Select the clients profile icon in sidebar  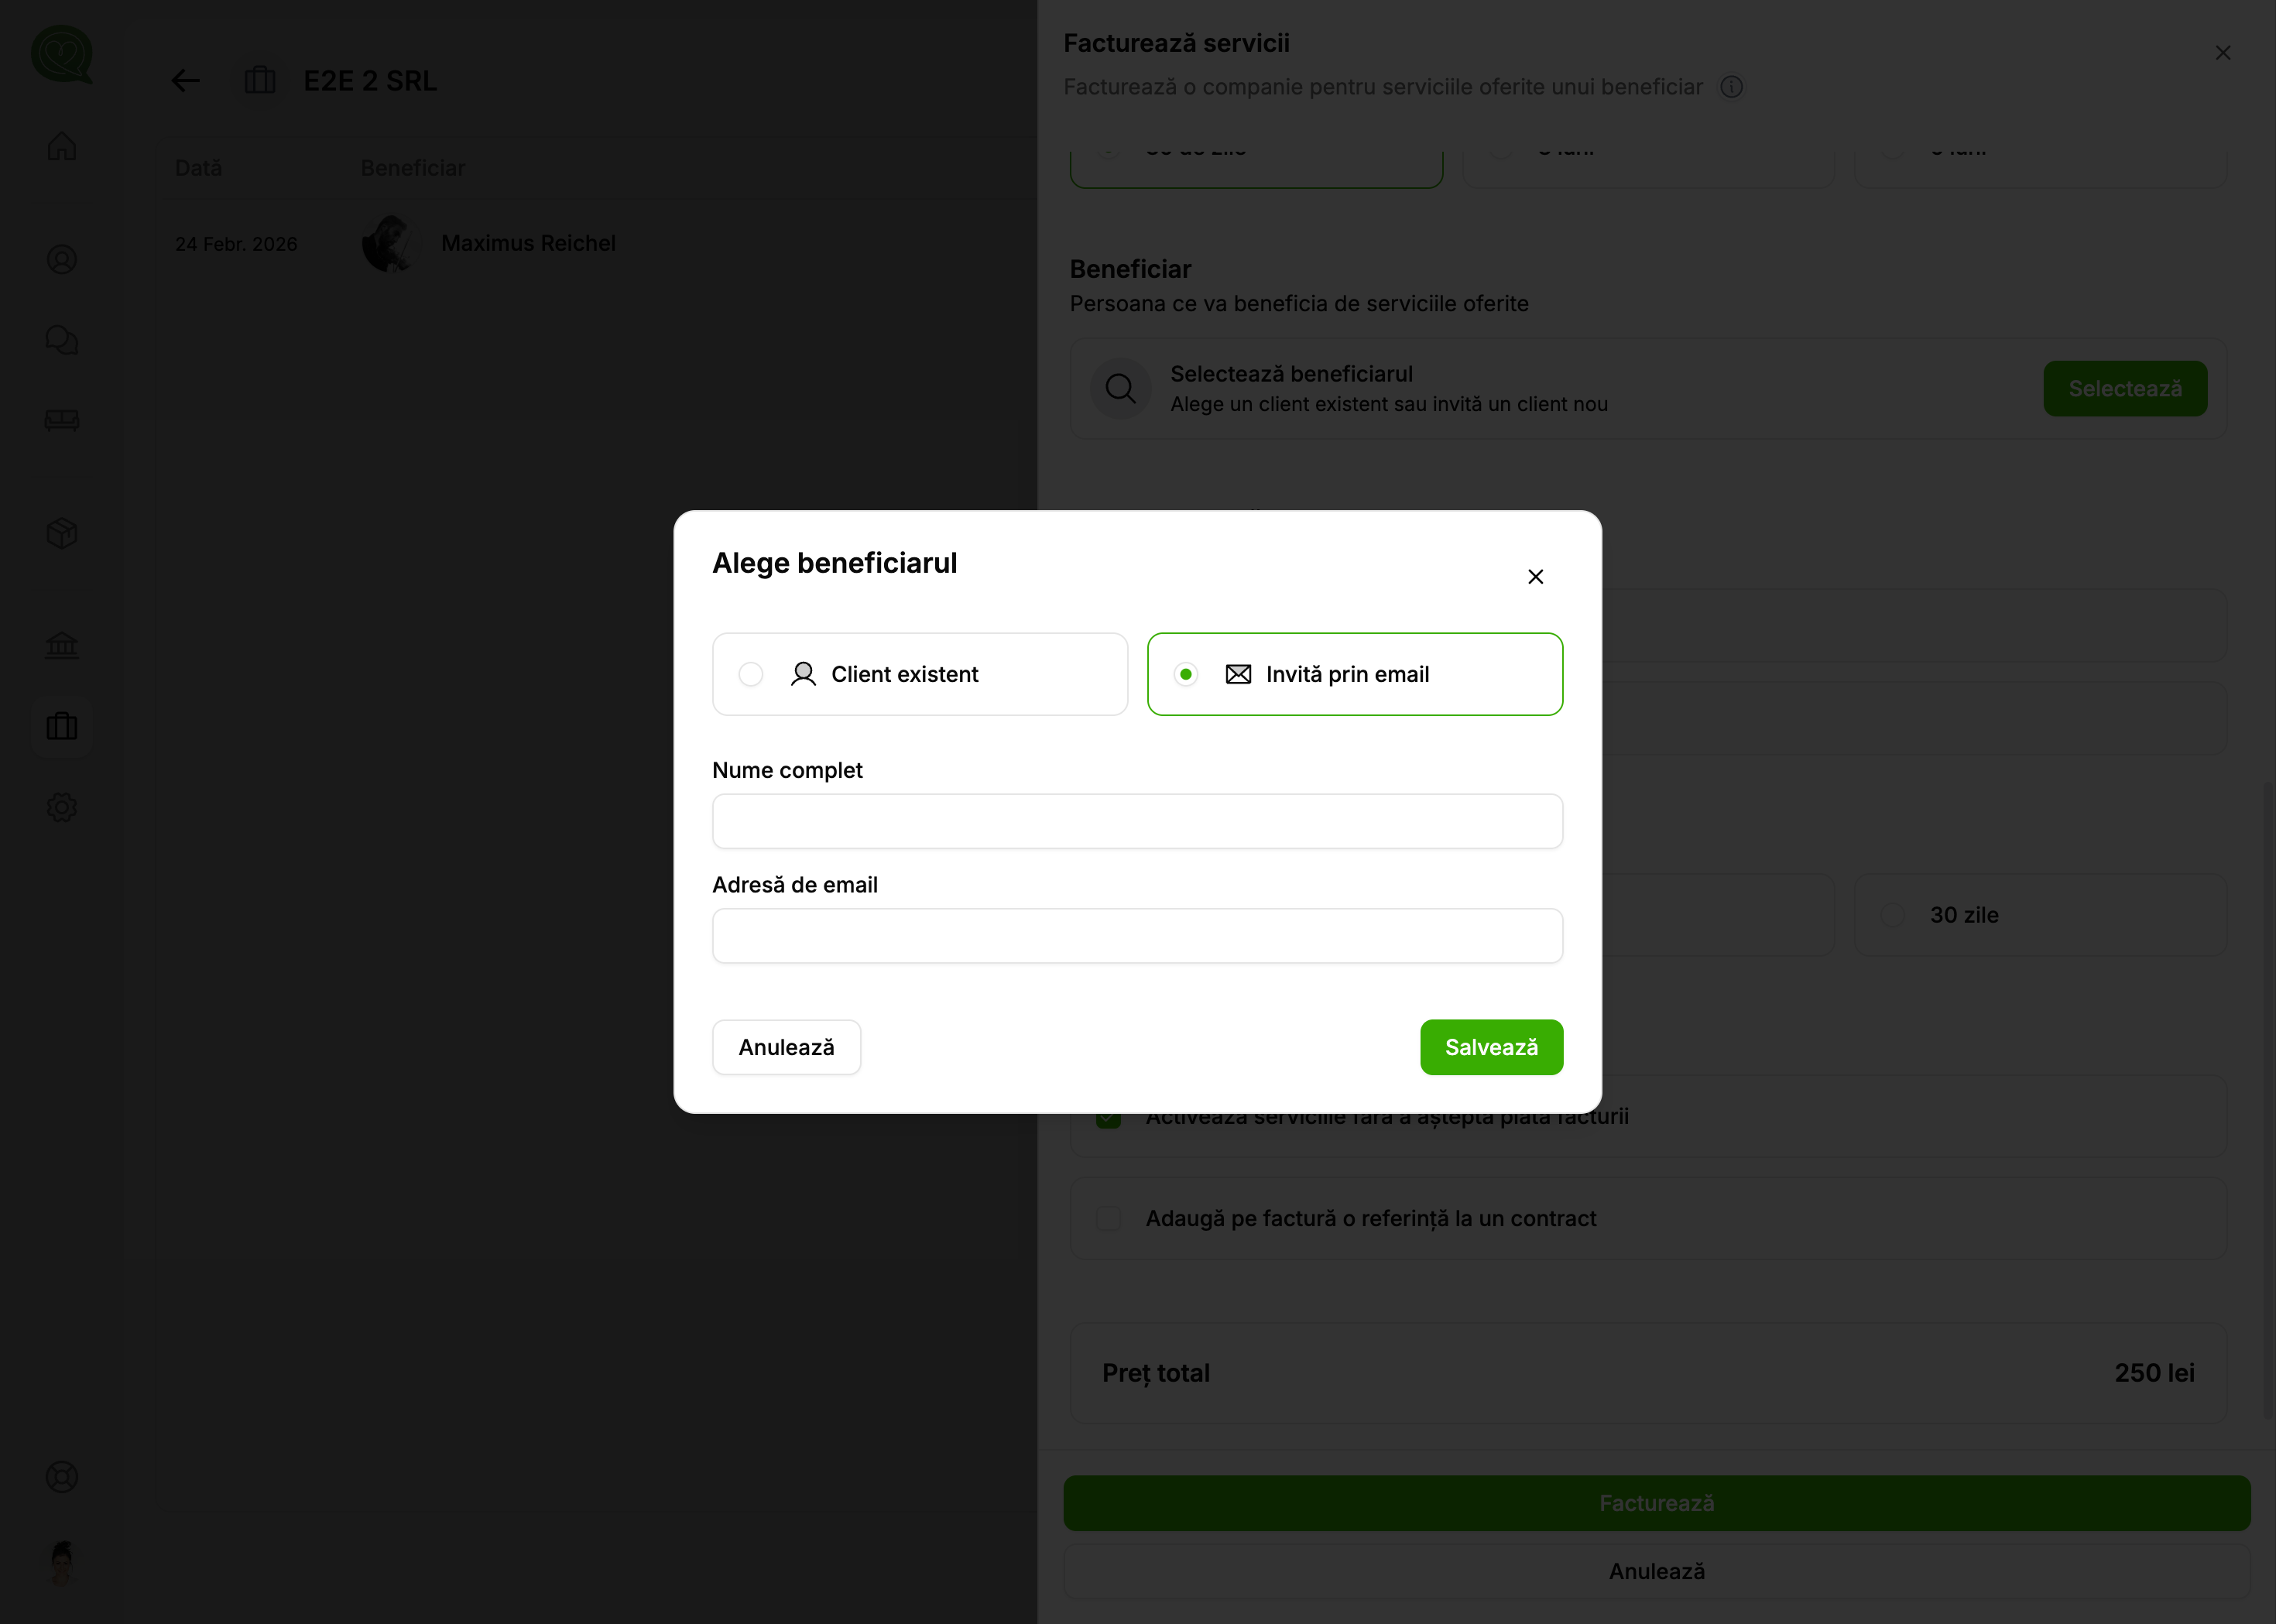(62, 259)
